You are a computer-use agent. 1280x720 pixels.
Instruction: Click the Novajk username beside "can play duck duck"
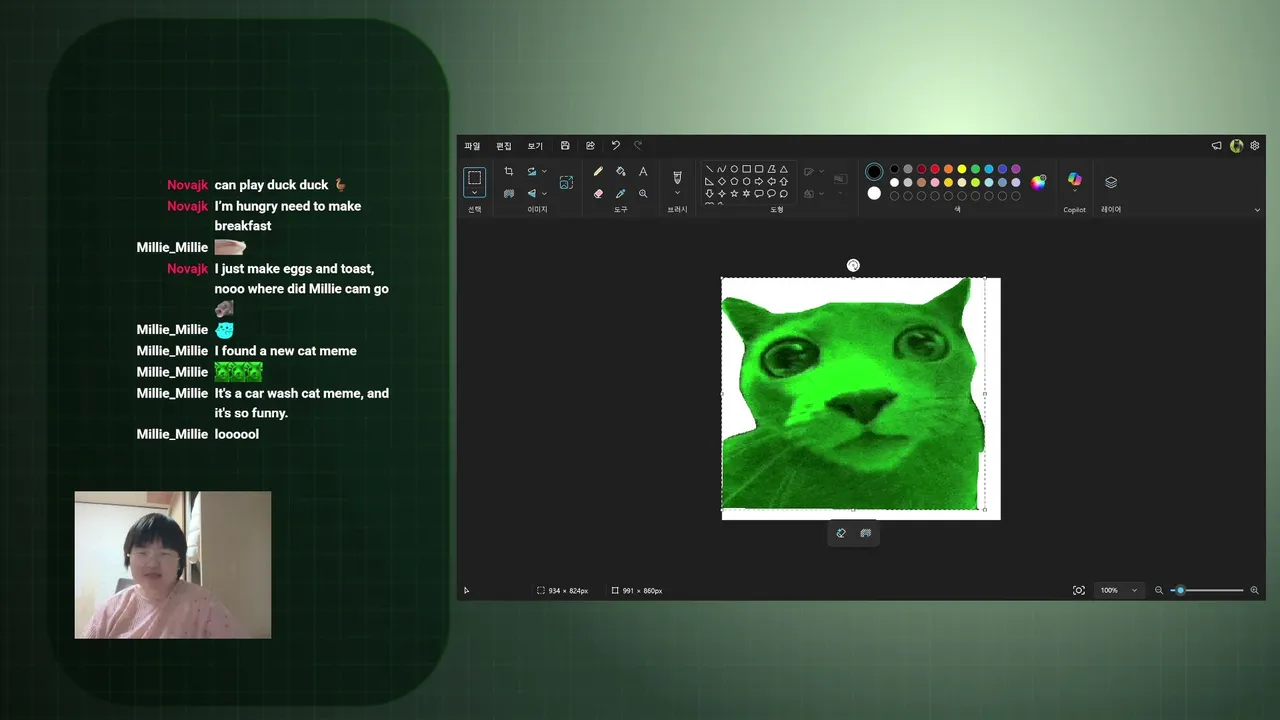click(188, 185)
